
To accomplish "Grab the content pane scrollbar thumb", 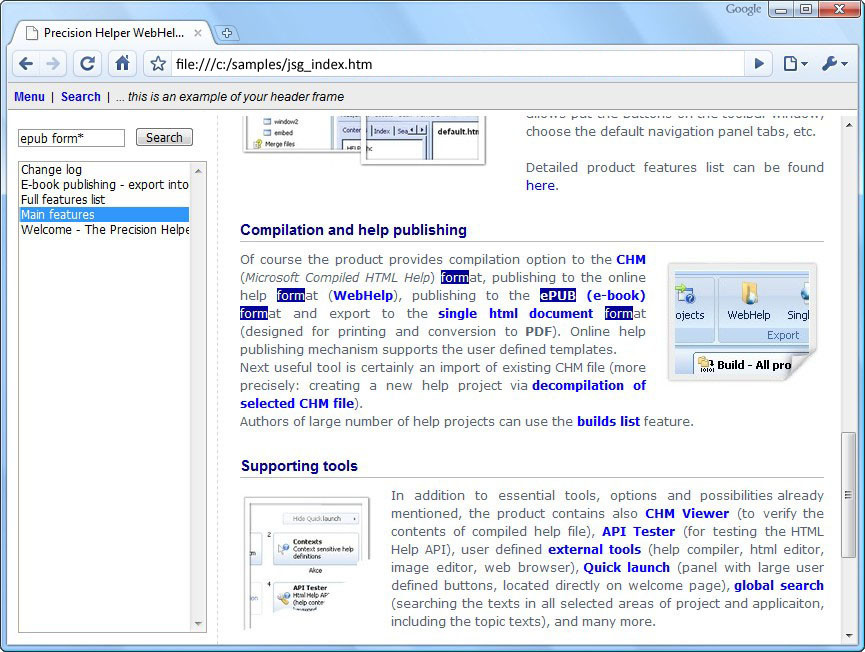I will [x=848, y=495].
